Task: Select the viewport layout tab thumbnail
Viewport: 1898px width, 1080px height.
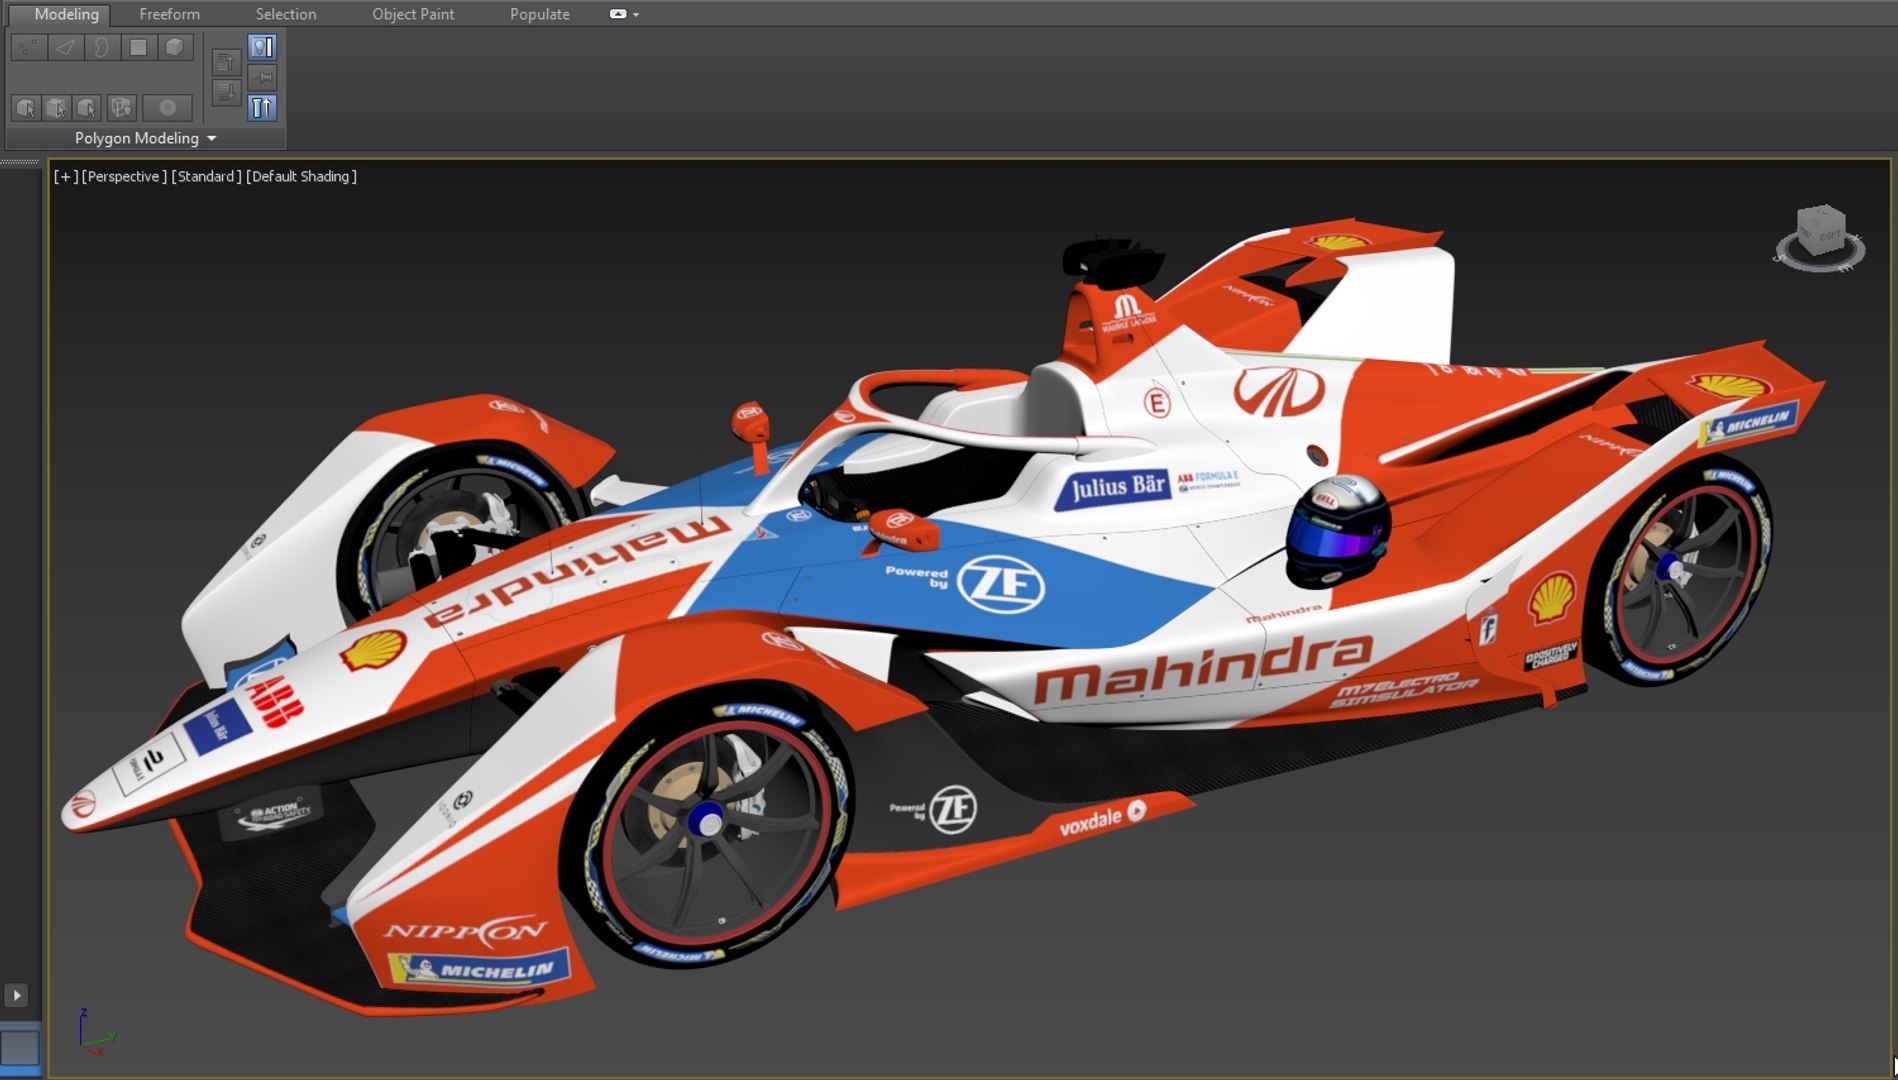Action: (19, 1048)
